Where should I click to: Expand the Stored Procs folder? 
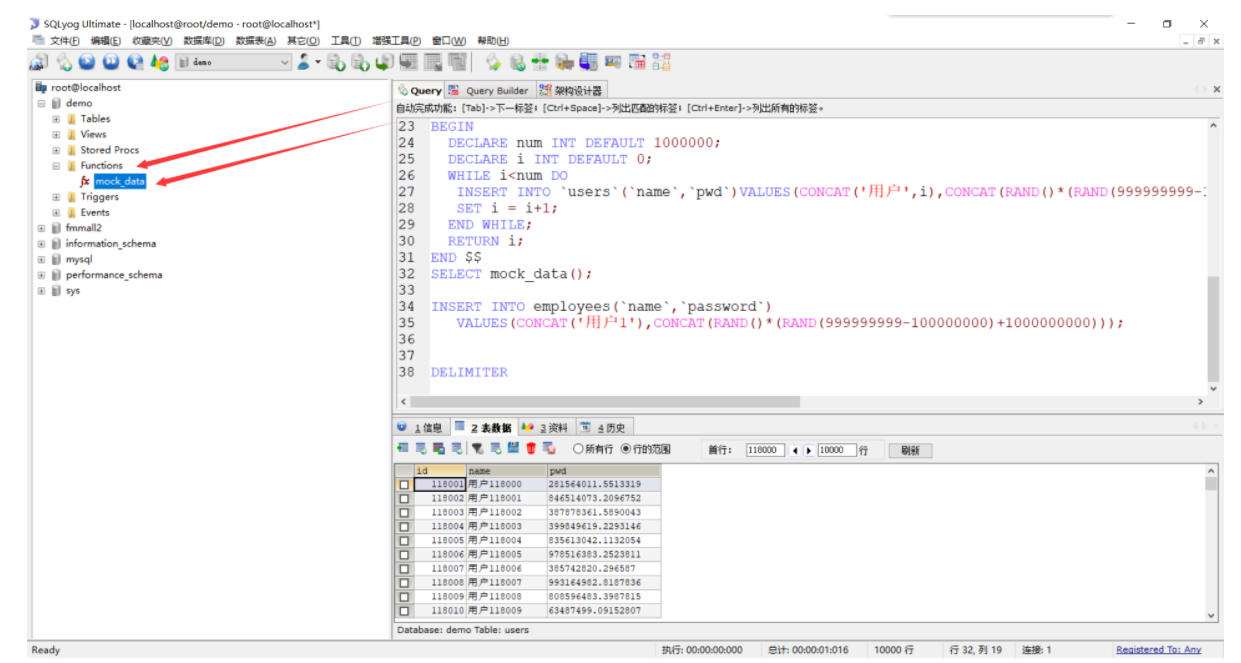[56, 150]
